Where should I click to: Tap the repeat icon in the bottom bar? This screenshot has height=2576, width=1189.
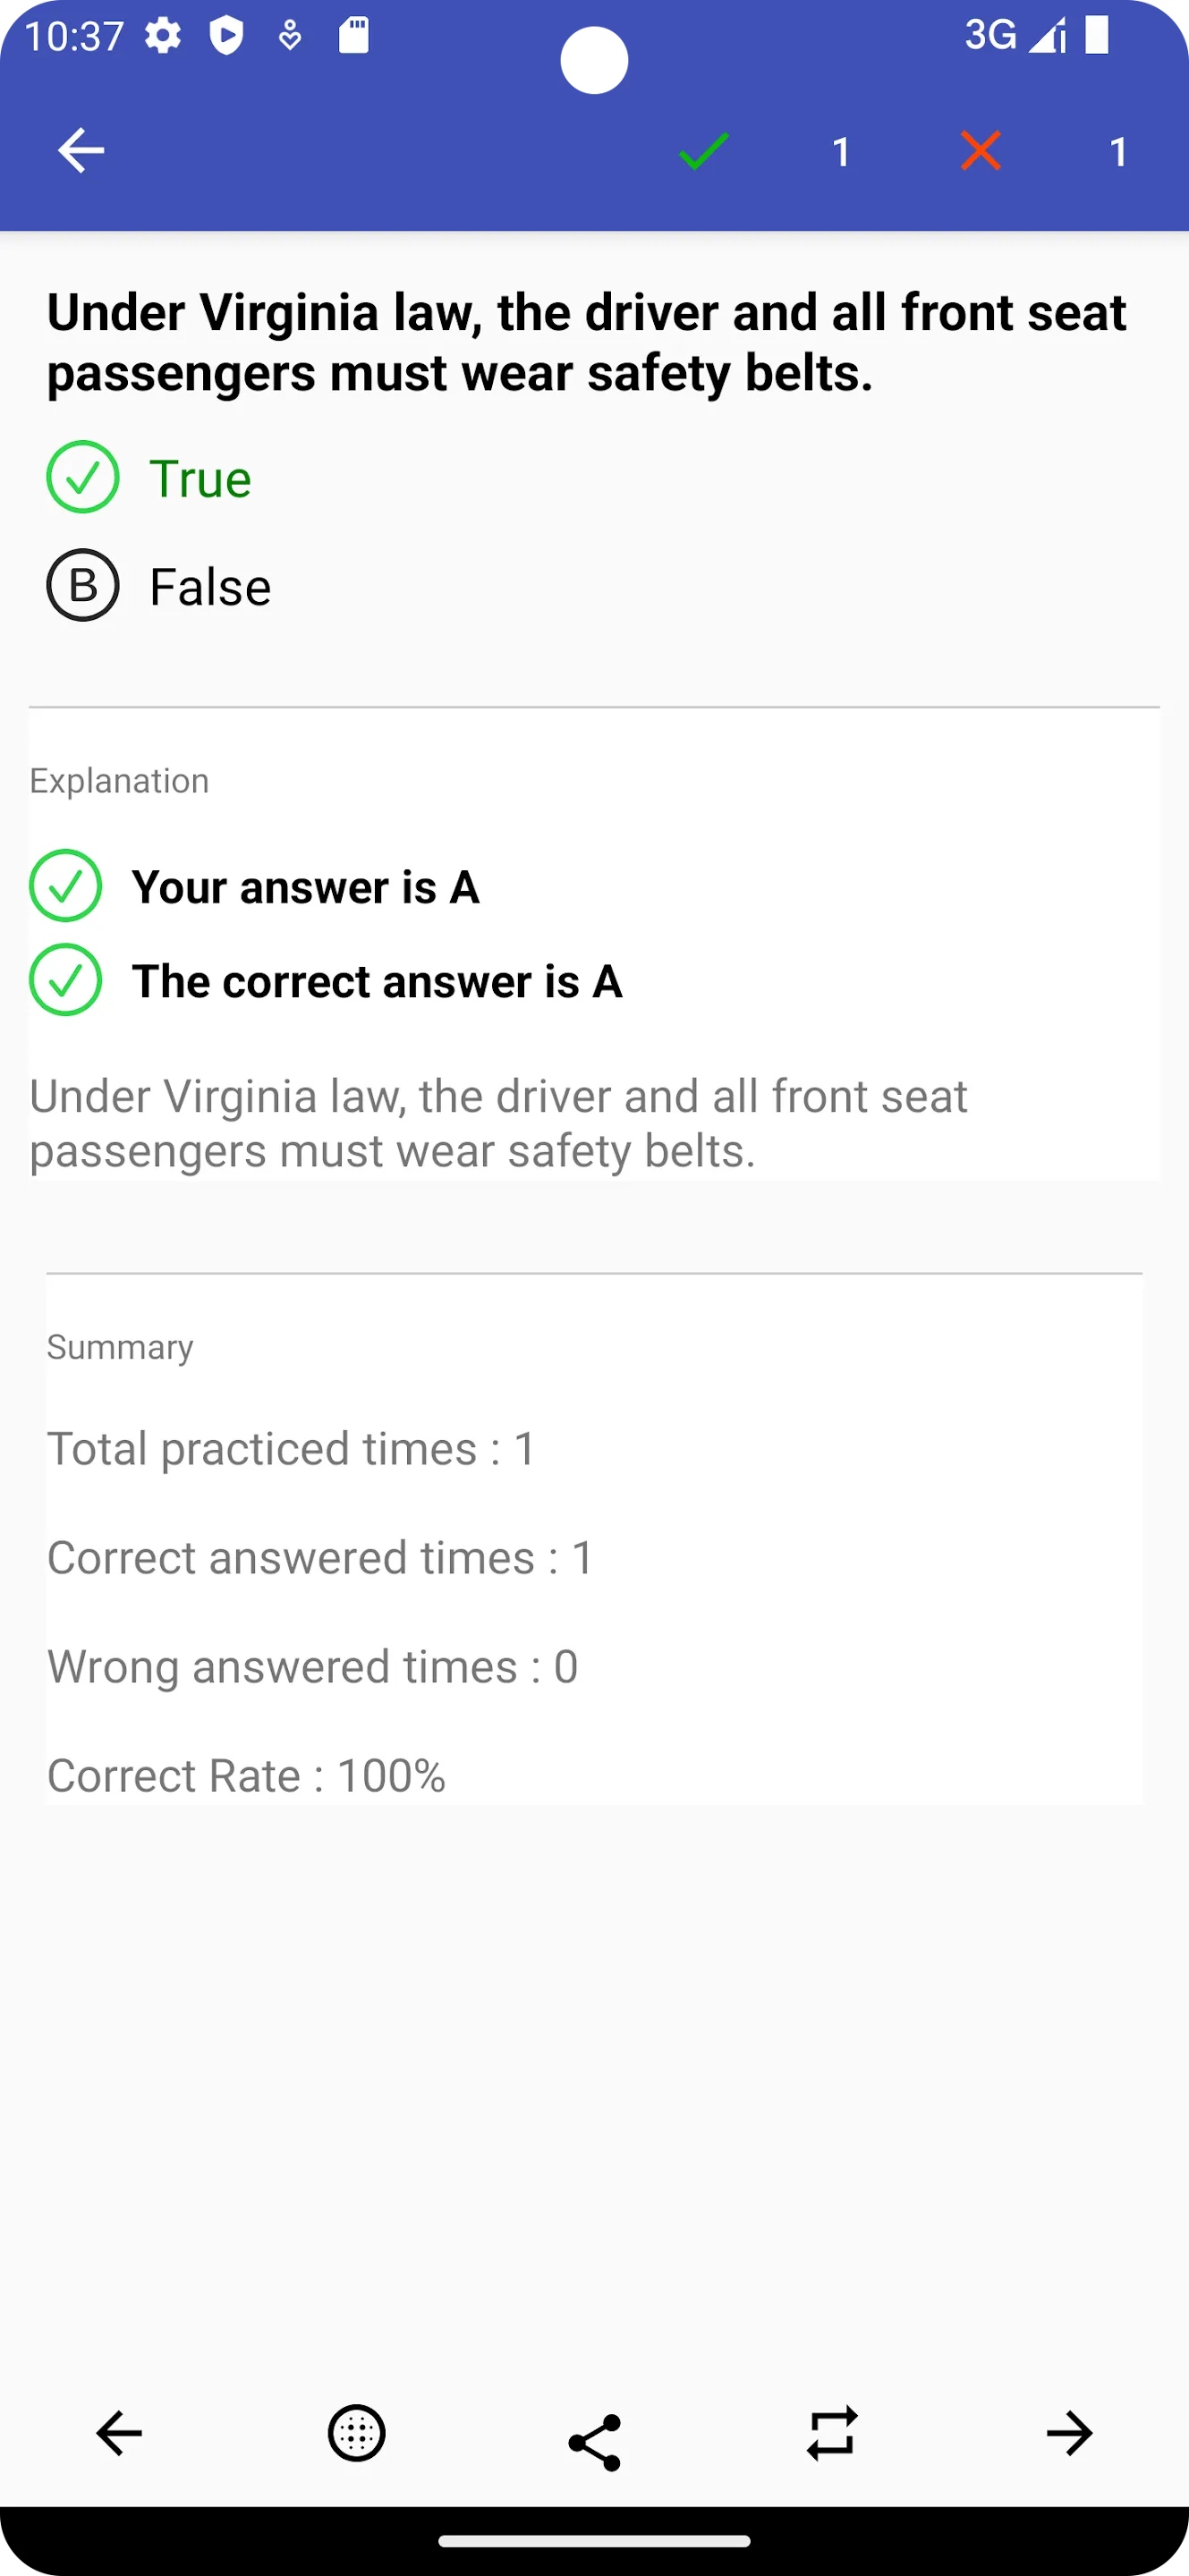pyautogui.click(x=832, y=2434)
